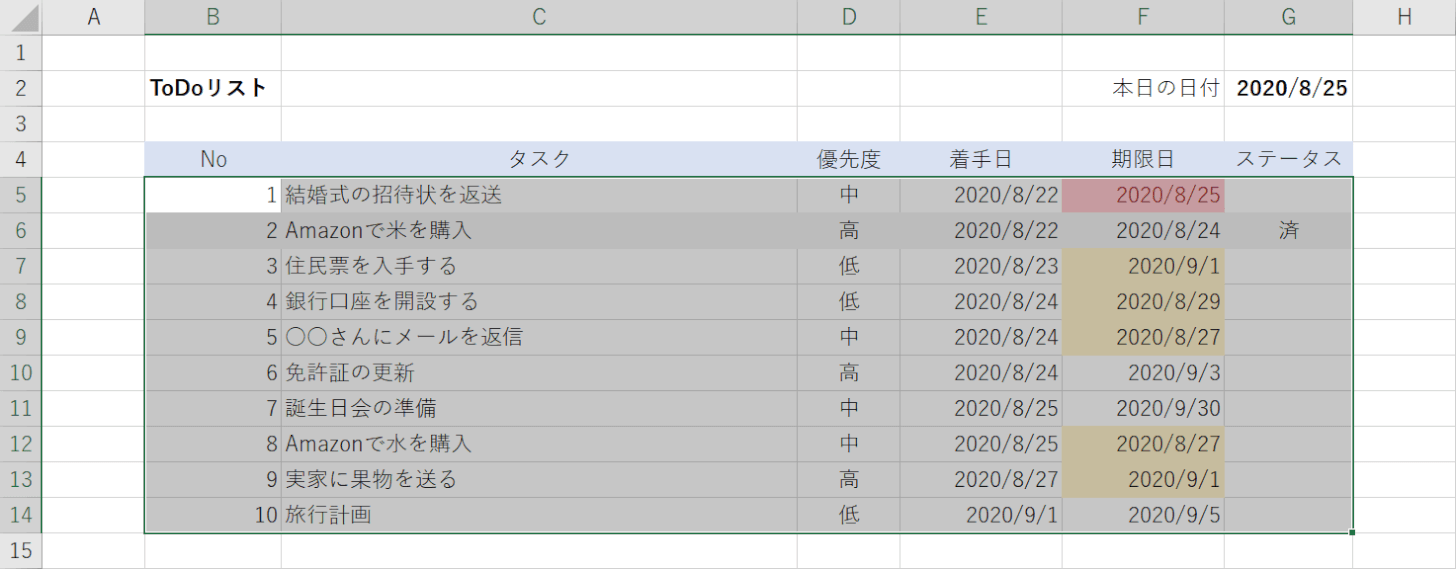Select row 15 header
The height and width of the screenshot is (569, 1456).
tap(21, 551)
